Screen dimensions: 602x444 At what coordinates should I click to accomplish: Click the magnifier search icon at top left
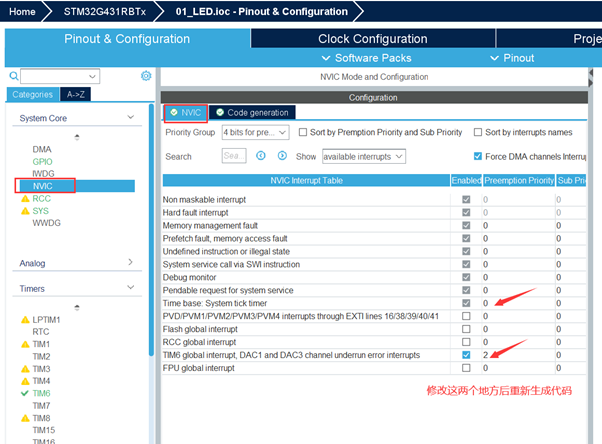coord(14,76)
